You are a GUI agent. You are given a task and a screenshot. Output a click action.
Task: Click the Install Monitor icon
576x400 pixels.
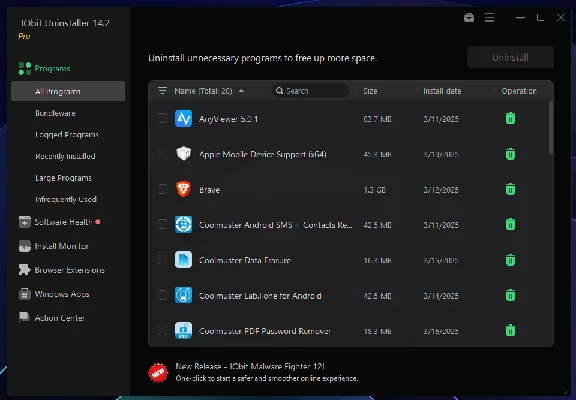click(25, 246)
